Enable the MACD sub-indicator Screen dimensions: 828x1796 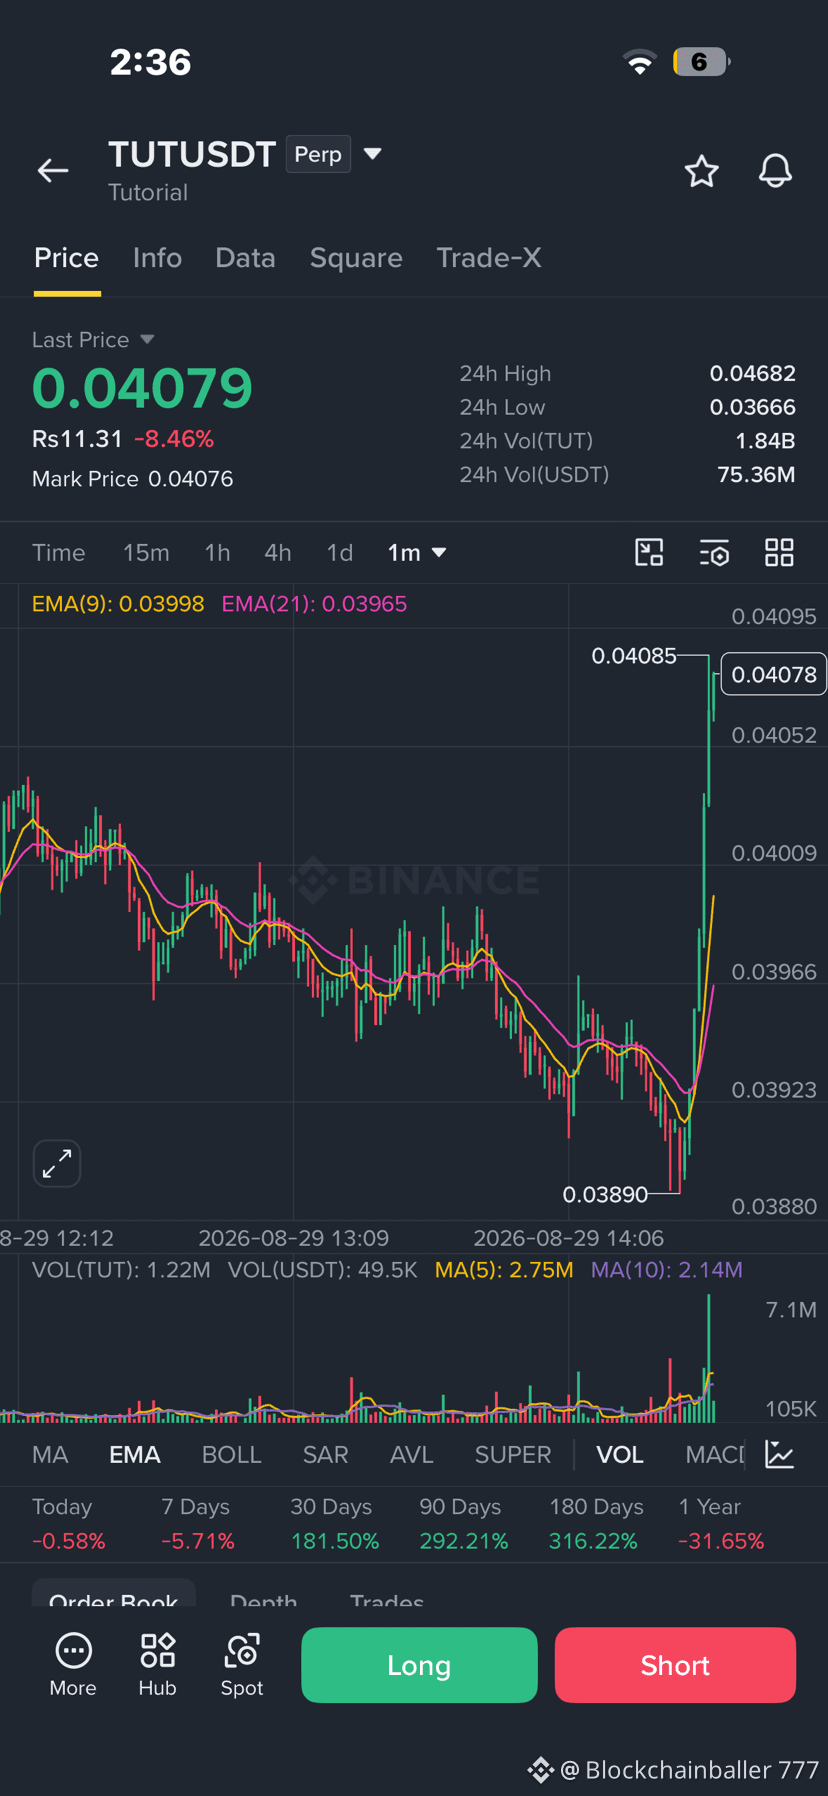pos(714,1454)
